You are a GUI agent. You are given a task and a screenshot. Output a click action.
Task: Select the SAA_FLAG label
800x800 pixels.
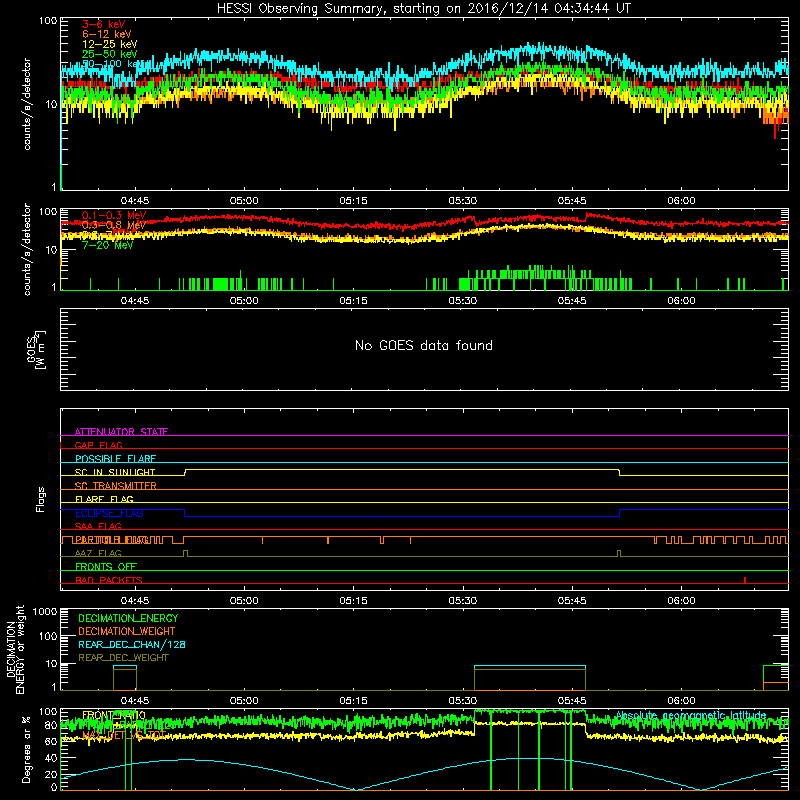(98, 526)
